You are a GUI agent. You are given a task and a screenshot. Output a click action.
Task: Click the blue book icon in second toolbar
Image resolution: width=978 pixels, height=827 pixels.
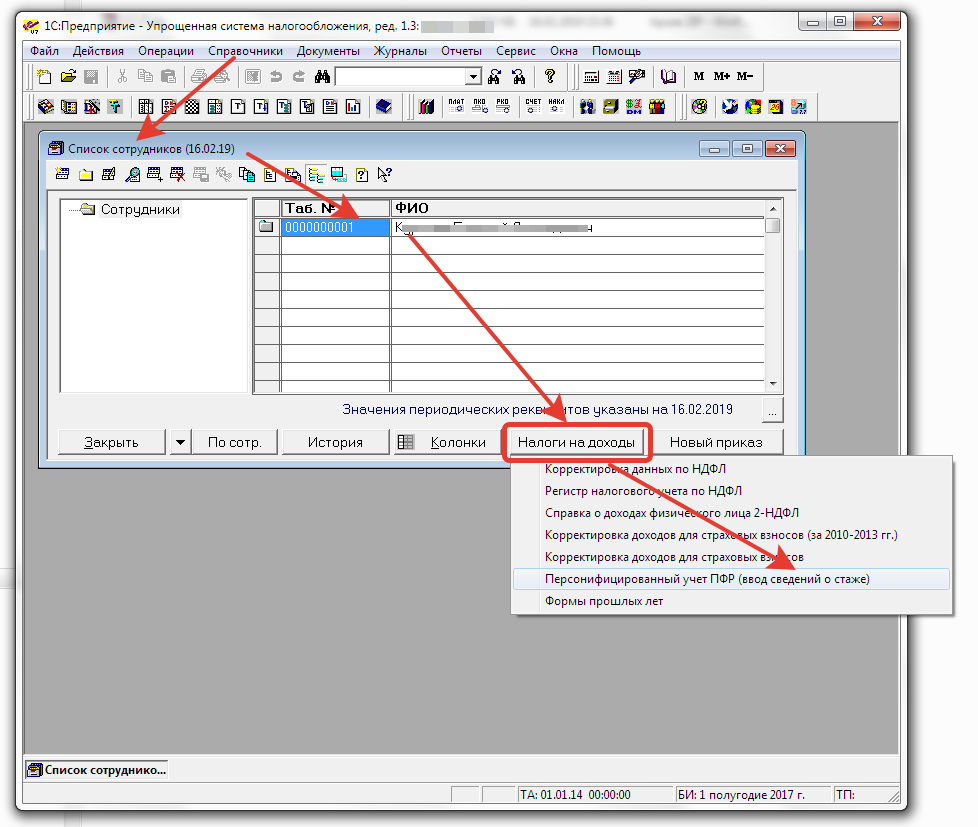tap(384, 107)
